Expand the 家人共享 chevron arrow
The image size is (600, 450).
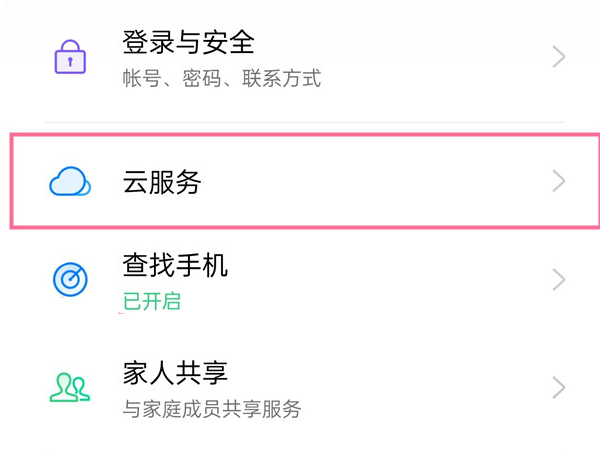coord(559,388)
